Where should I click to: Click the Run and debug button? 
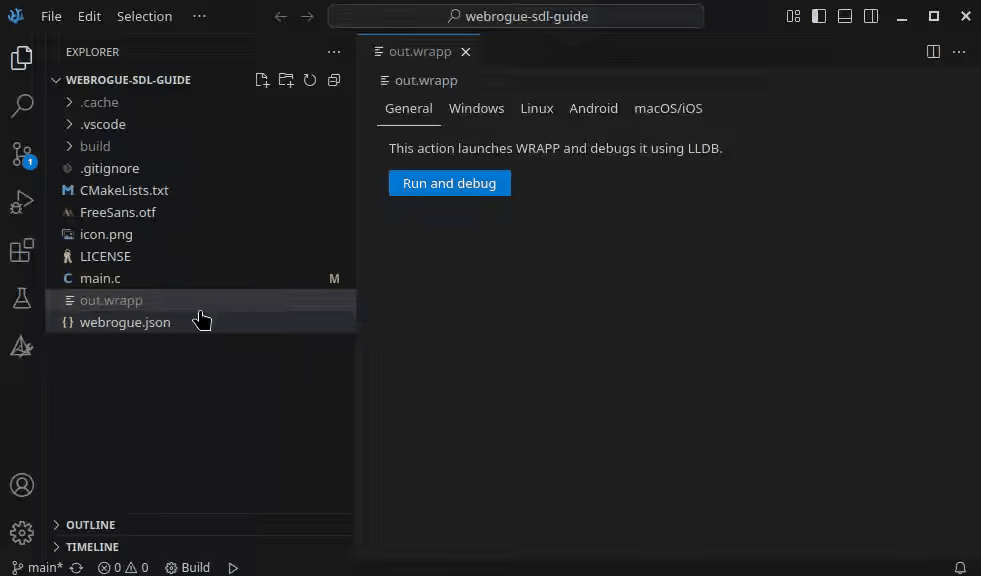click(x=450, y=183)
